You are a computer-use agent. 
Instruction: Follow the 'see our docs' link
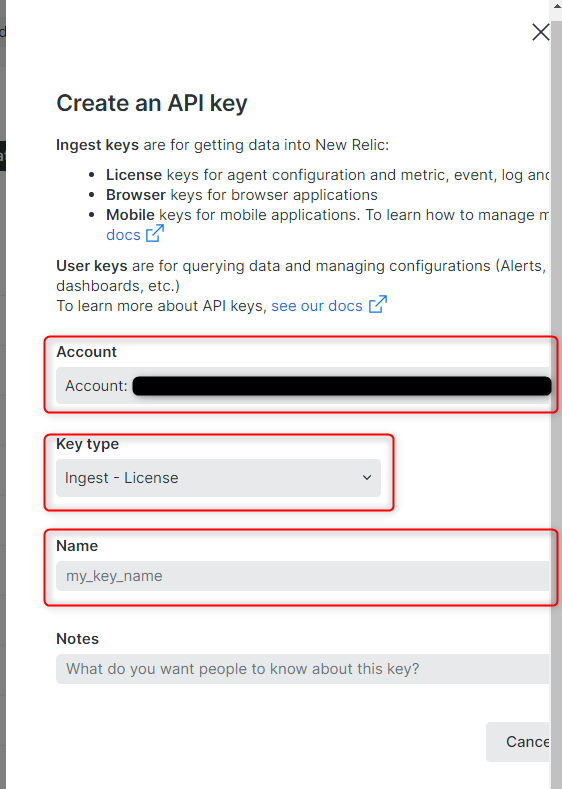tap(317, 306)
